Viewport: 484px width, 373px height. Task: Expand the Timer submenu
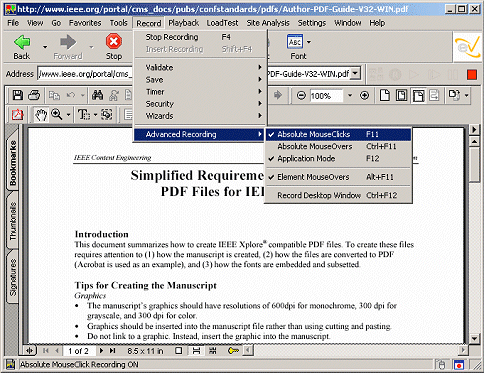[200, 92]
